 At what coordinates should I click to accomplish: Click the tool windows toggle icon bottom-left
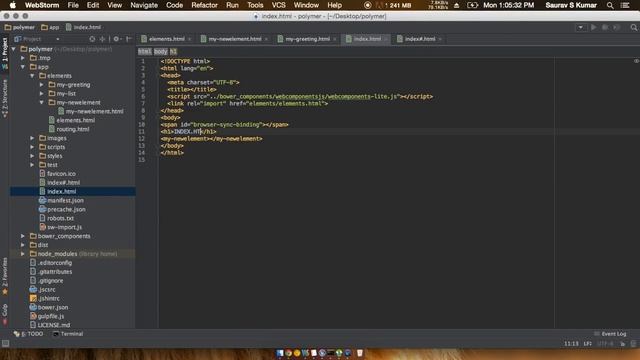5,344
